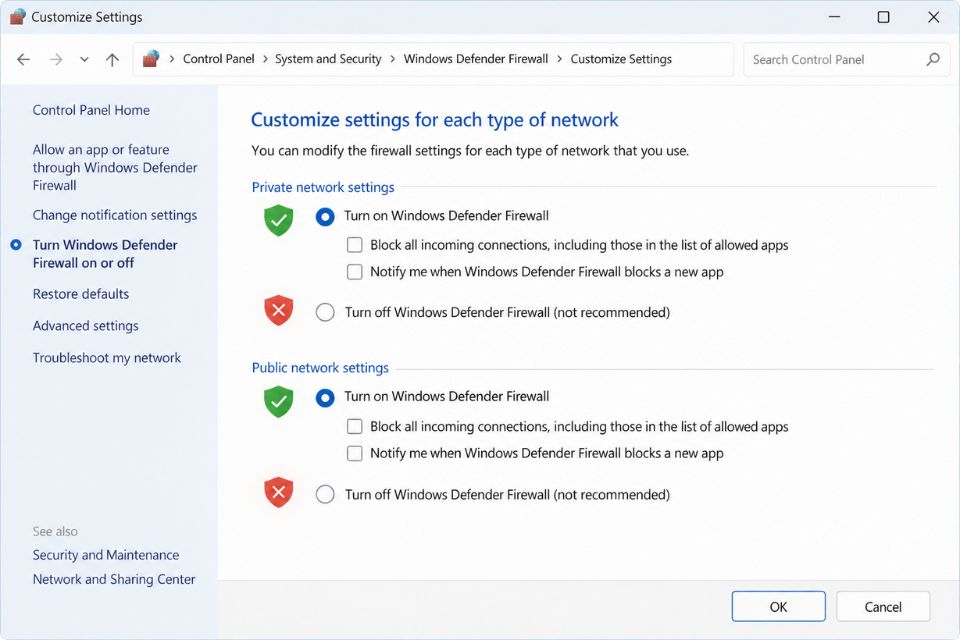Check Block all incoming connections under Private

point(354,245)
